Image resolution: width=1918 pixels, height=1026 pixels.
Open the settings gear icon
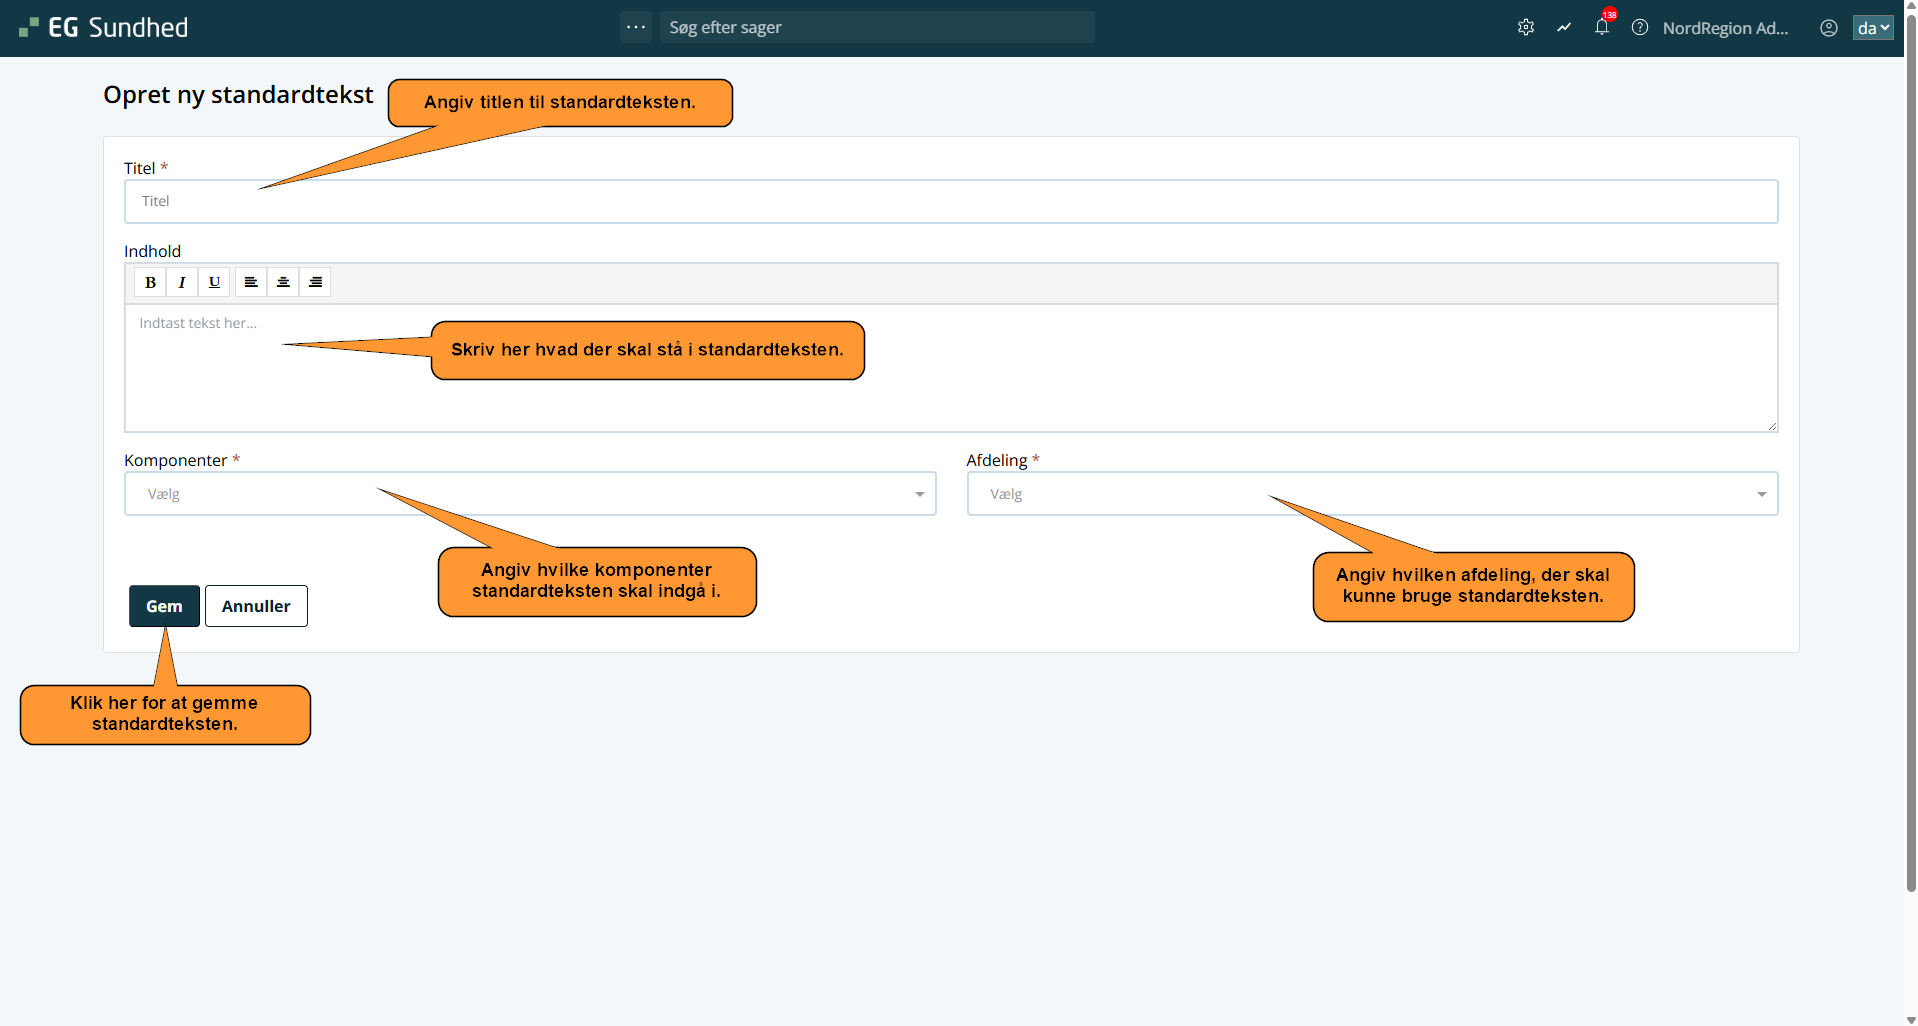pyautogui.click(x=1525, y=28)
